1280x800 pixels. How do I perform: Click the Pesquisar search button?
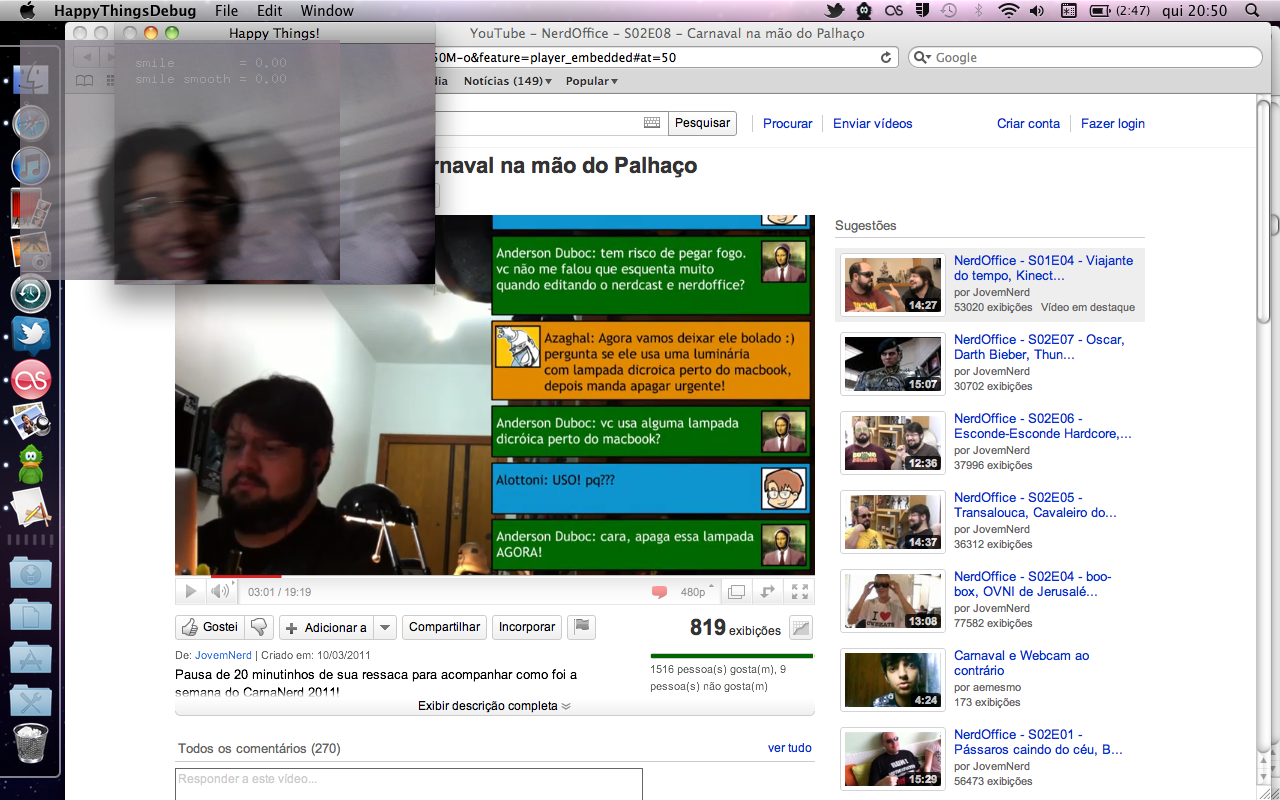(x=702, y=123)
